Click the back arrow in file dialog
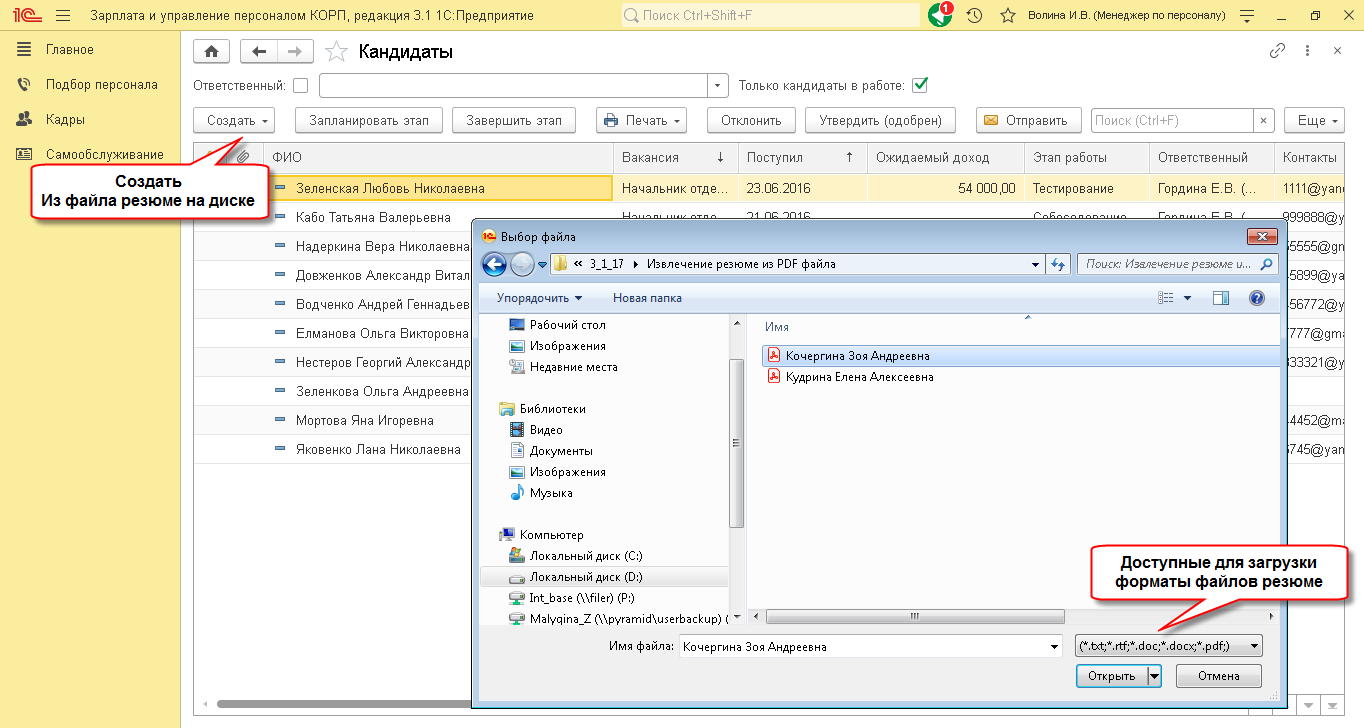The image size is (1364, 728). point(494,264)
